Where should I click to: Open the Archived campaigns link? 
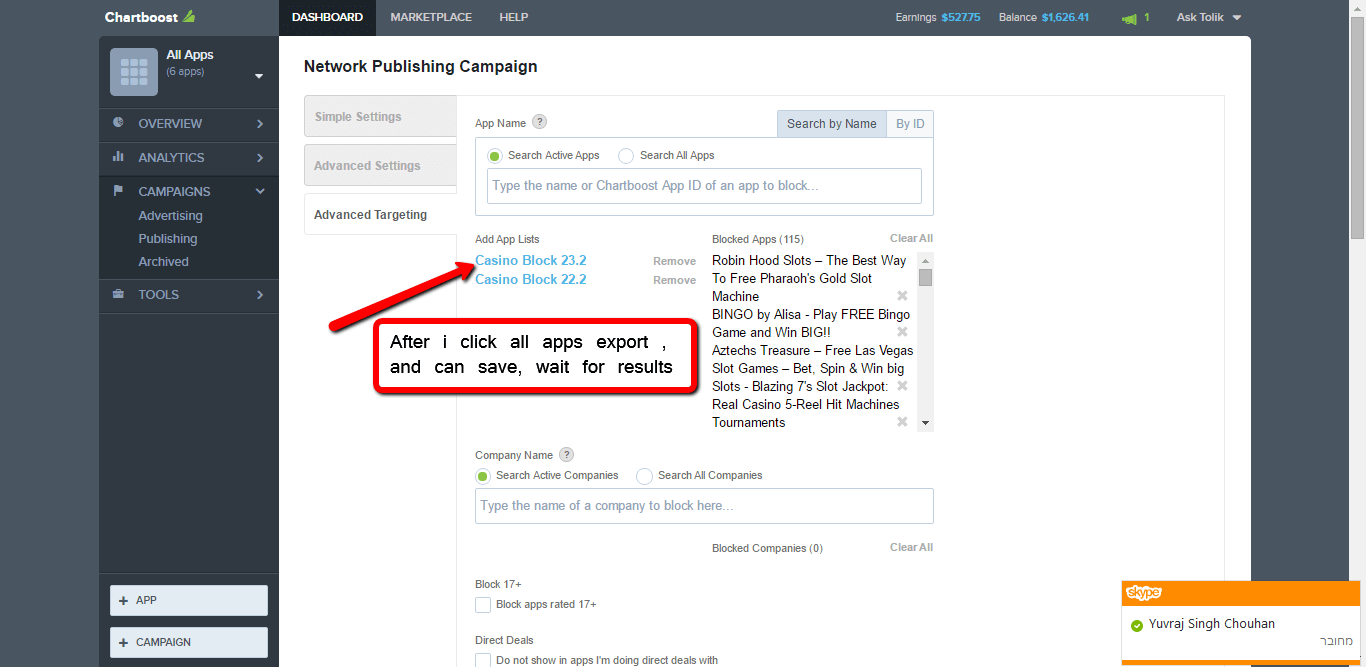click(163, 262)
